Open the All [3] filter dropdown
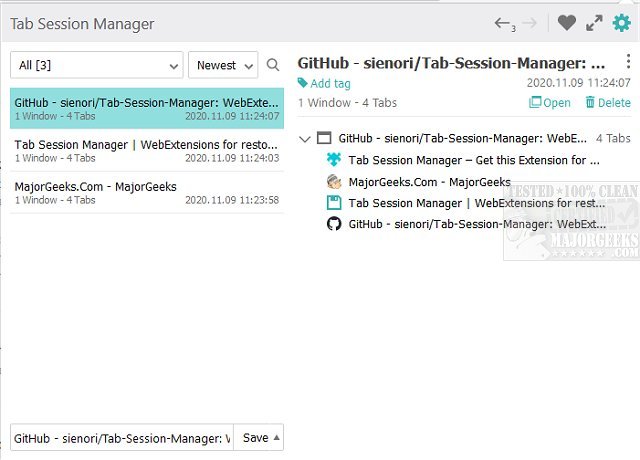640x460 pixels. click(96, 66)
